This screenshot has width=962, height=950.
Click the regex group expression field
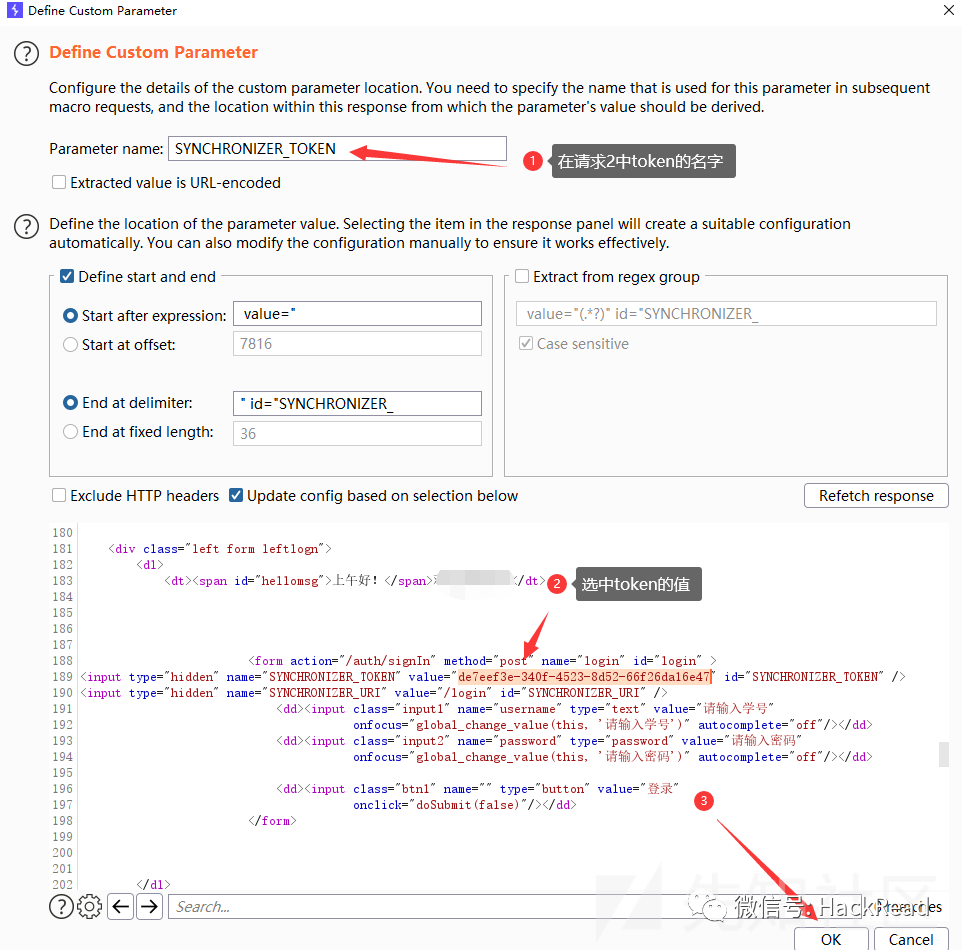(x=726, y=314)
